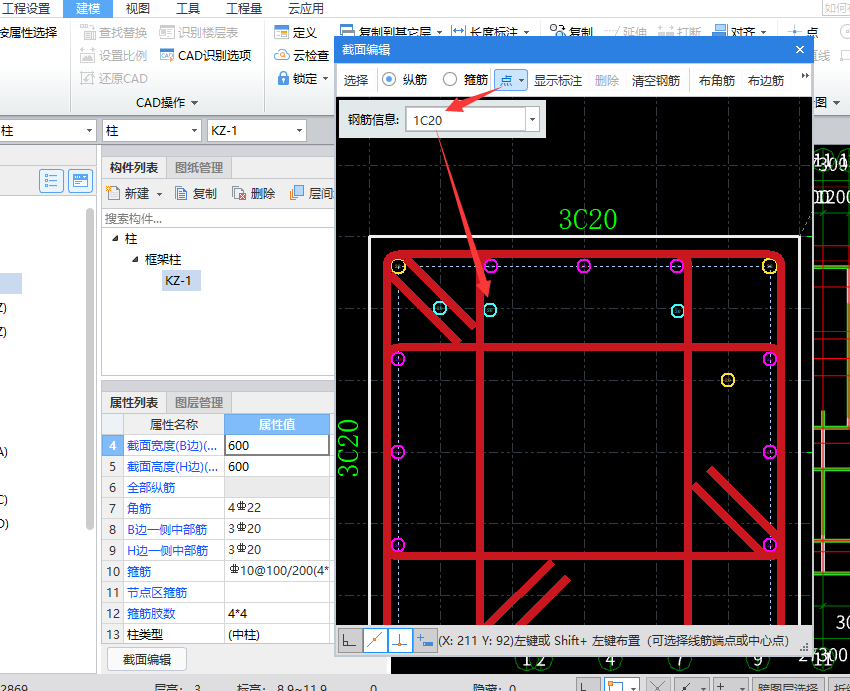The image size is (850, 691).
Task: Click the coordinate offset icon in section editor
Action: click(x=425, y=641)
